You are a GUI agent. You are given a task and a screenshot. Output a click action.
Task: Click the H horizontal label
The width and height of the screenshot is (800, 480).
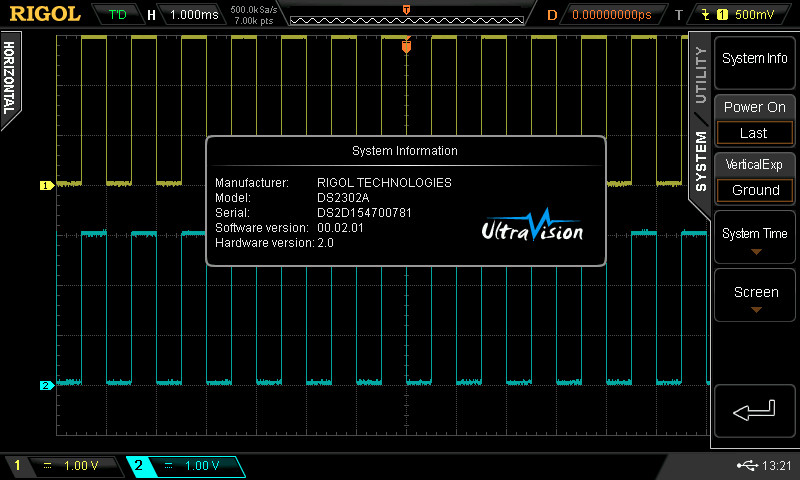coord(152,15)
